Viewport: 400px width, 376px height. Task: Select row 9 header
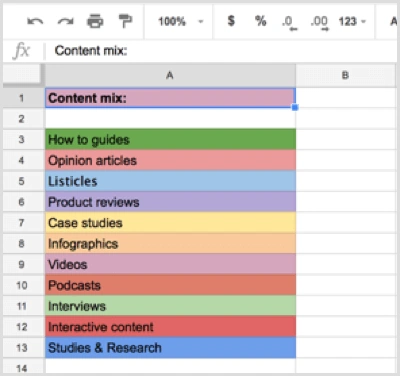[23, 264]
